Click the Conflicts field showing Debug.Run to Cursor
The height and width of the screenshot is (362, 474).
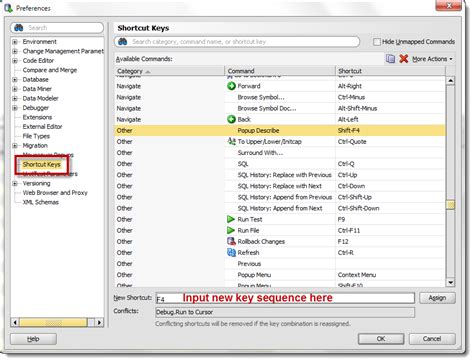pos(285,312)
